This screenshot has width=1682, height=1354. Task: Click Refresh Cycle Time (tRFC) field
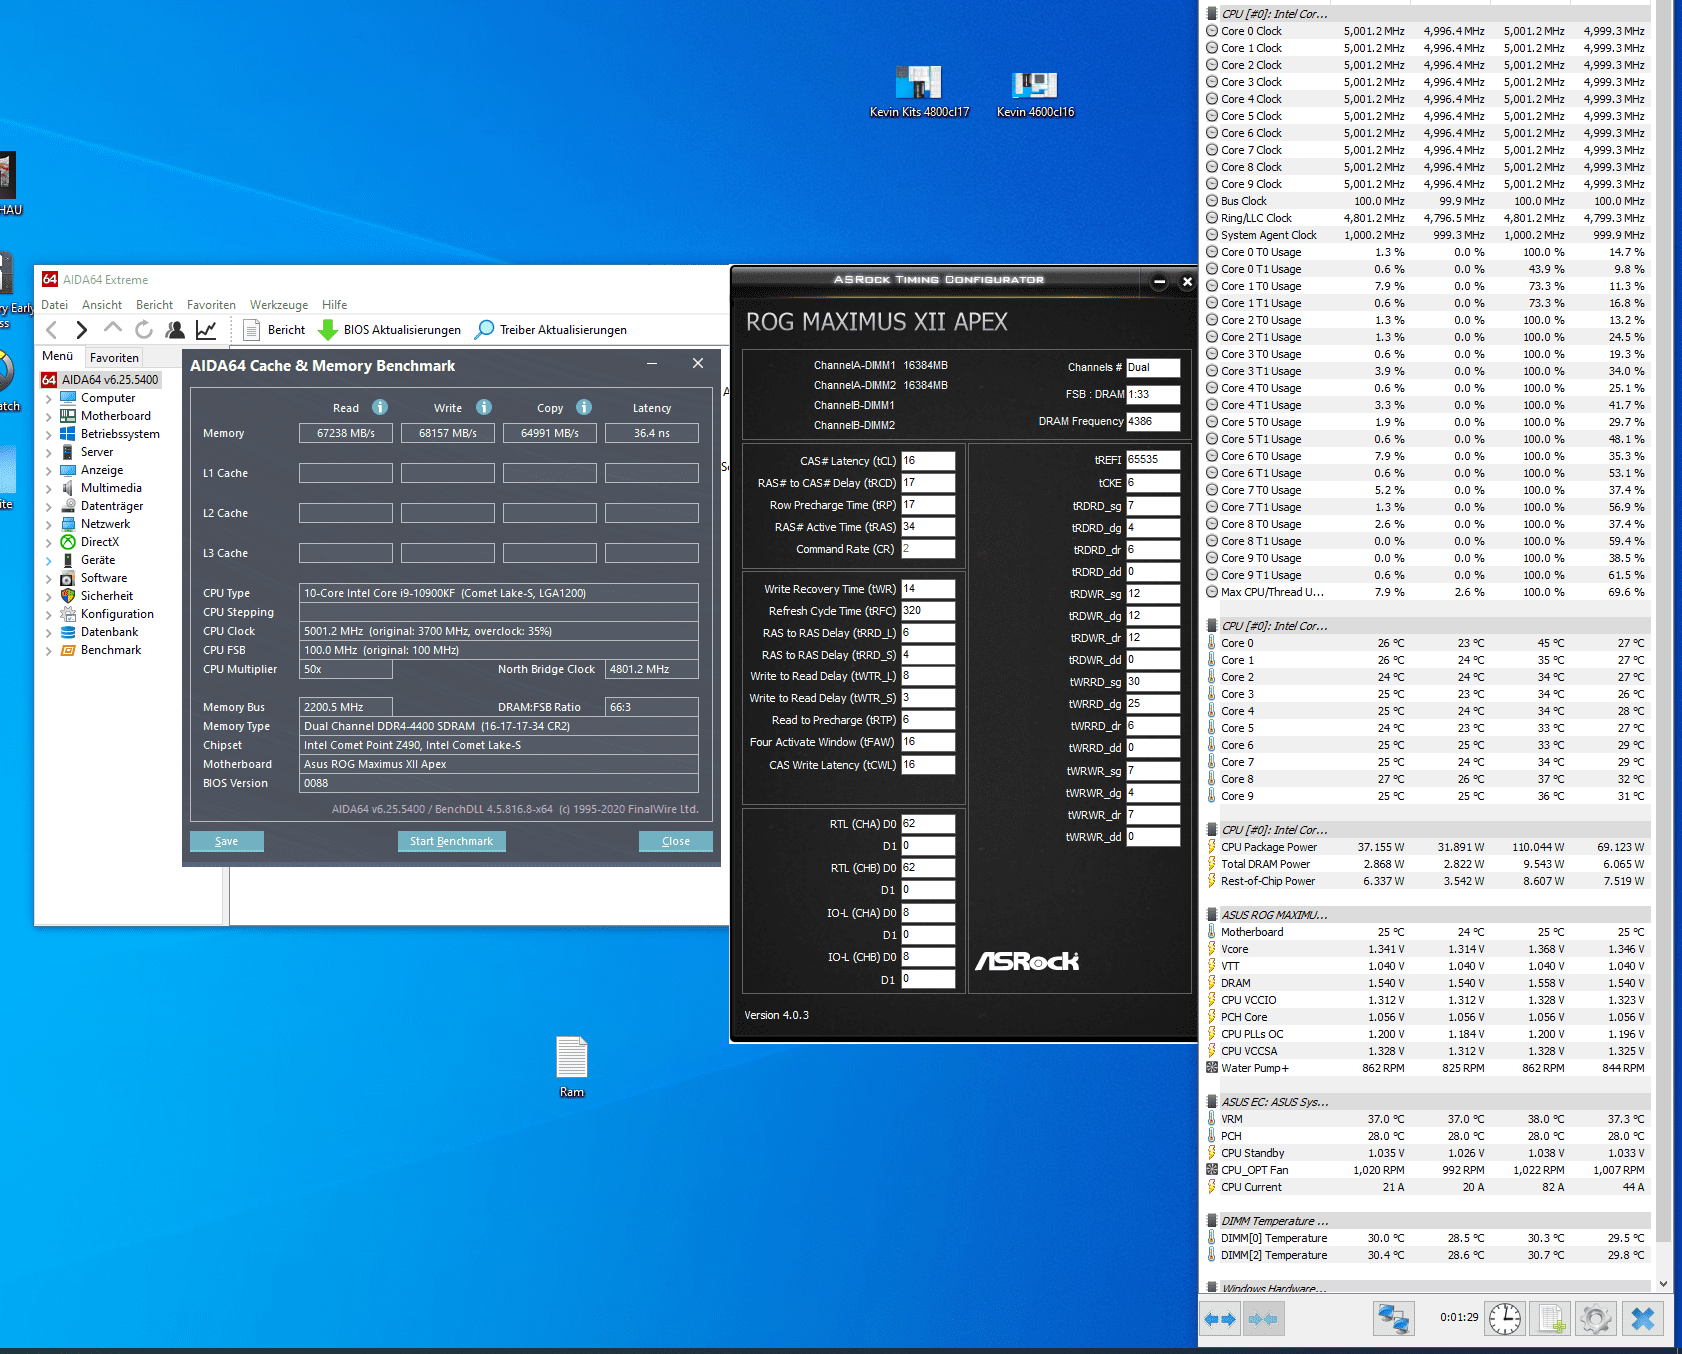928,611
